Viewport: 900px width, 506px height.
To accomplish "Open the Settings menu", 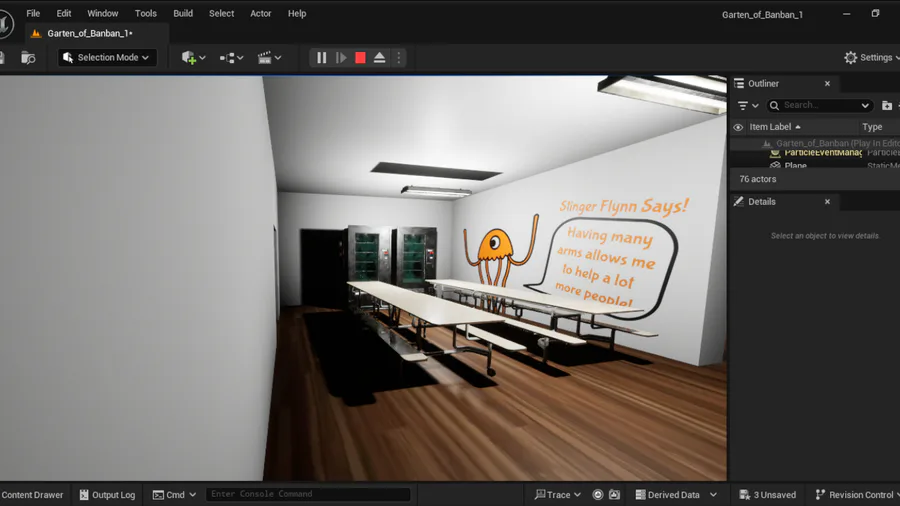I will 871,57.
